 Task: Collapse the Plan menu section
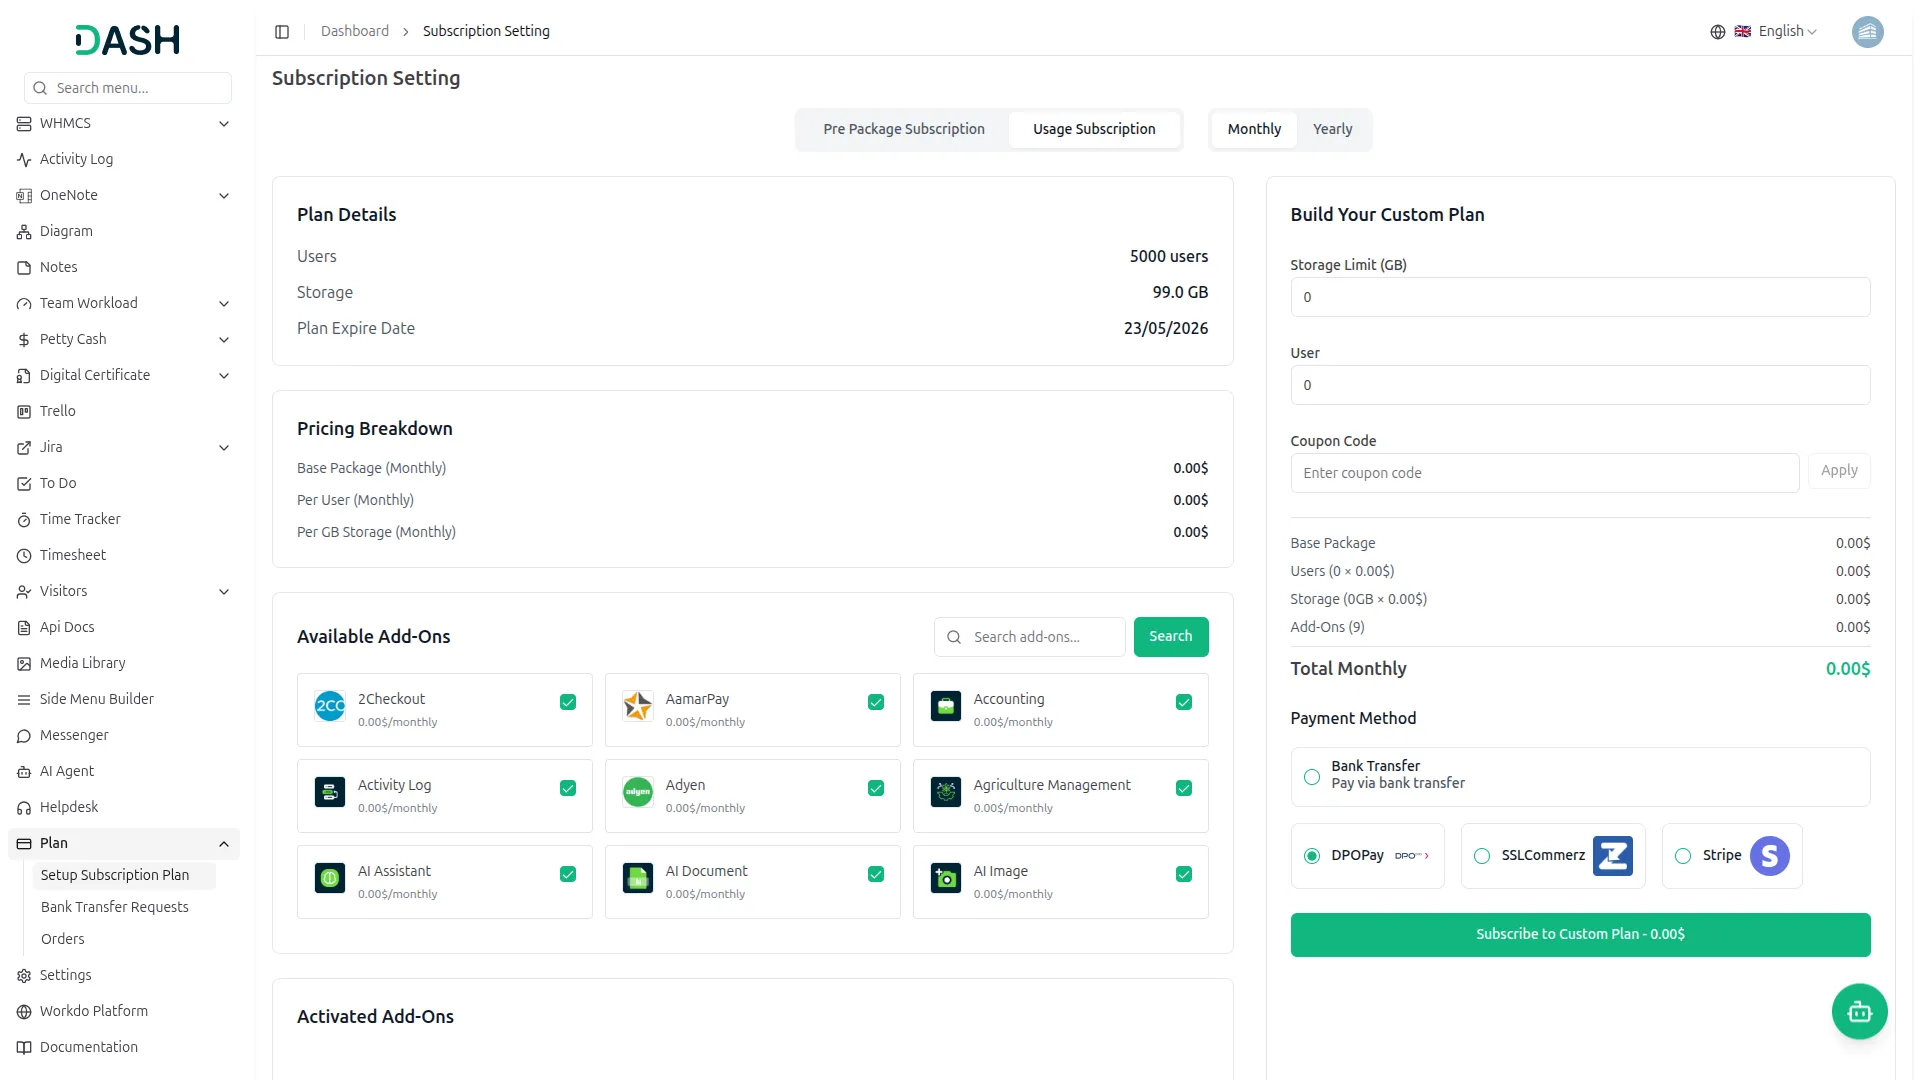(124, 843)
